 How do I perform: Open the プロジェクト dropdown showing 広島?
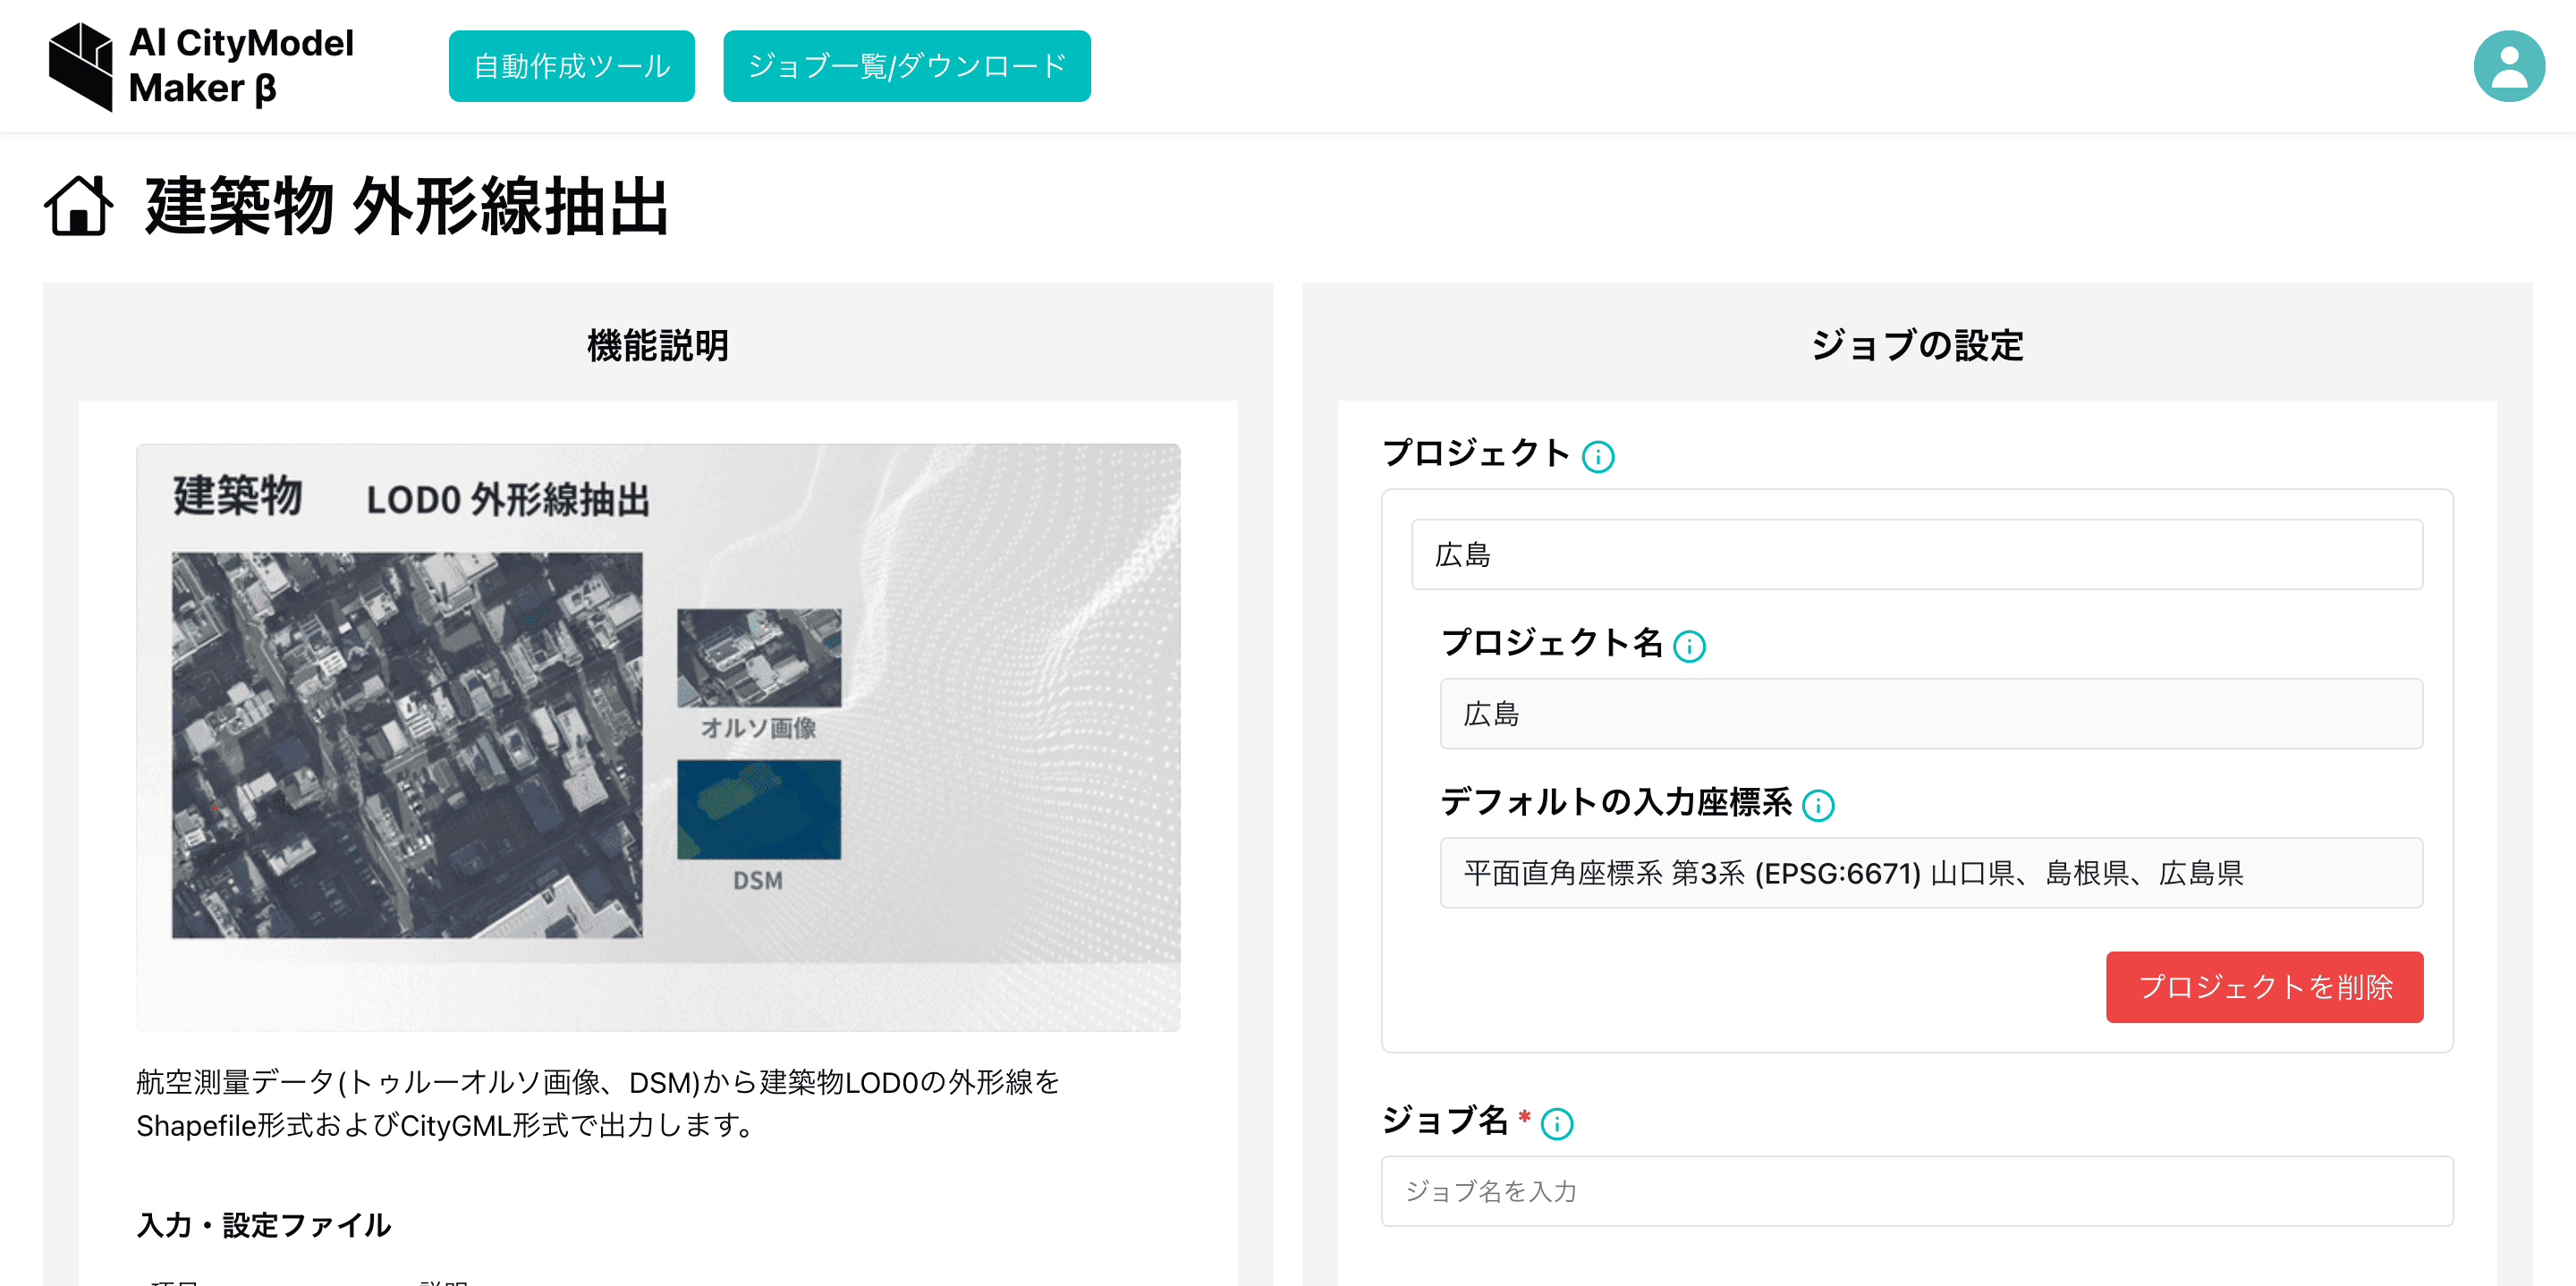pos(1916,555)
